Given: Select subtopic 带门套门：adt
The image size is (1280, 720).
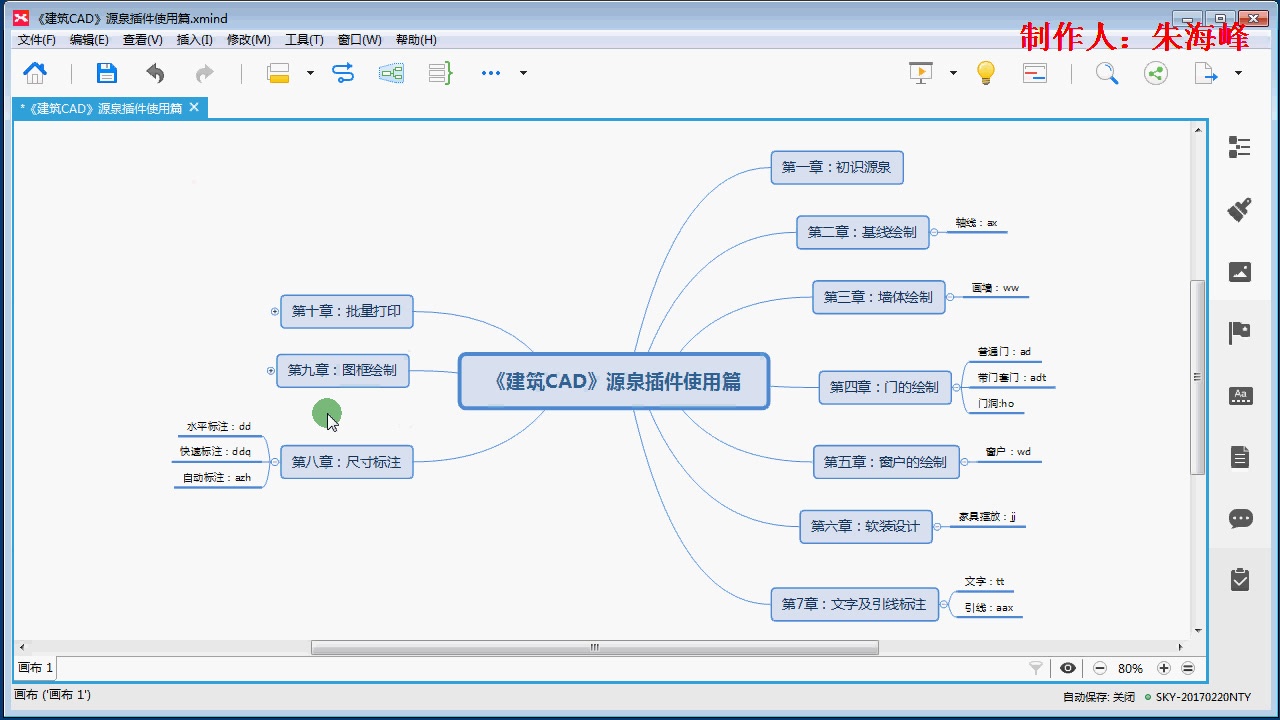Looking at the screenshot, I should tap(1011, 378).
